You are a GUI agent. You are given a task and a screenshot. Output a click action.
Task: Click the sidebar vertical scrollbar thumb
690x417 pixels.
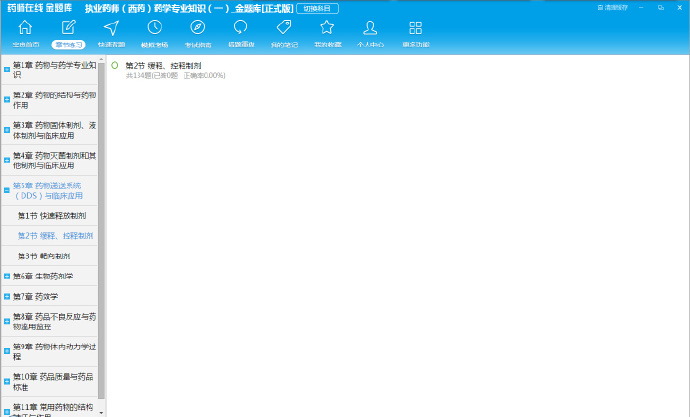click(102, 231)
